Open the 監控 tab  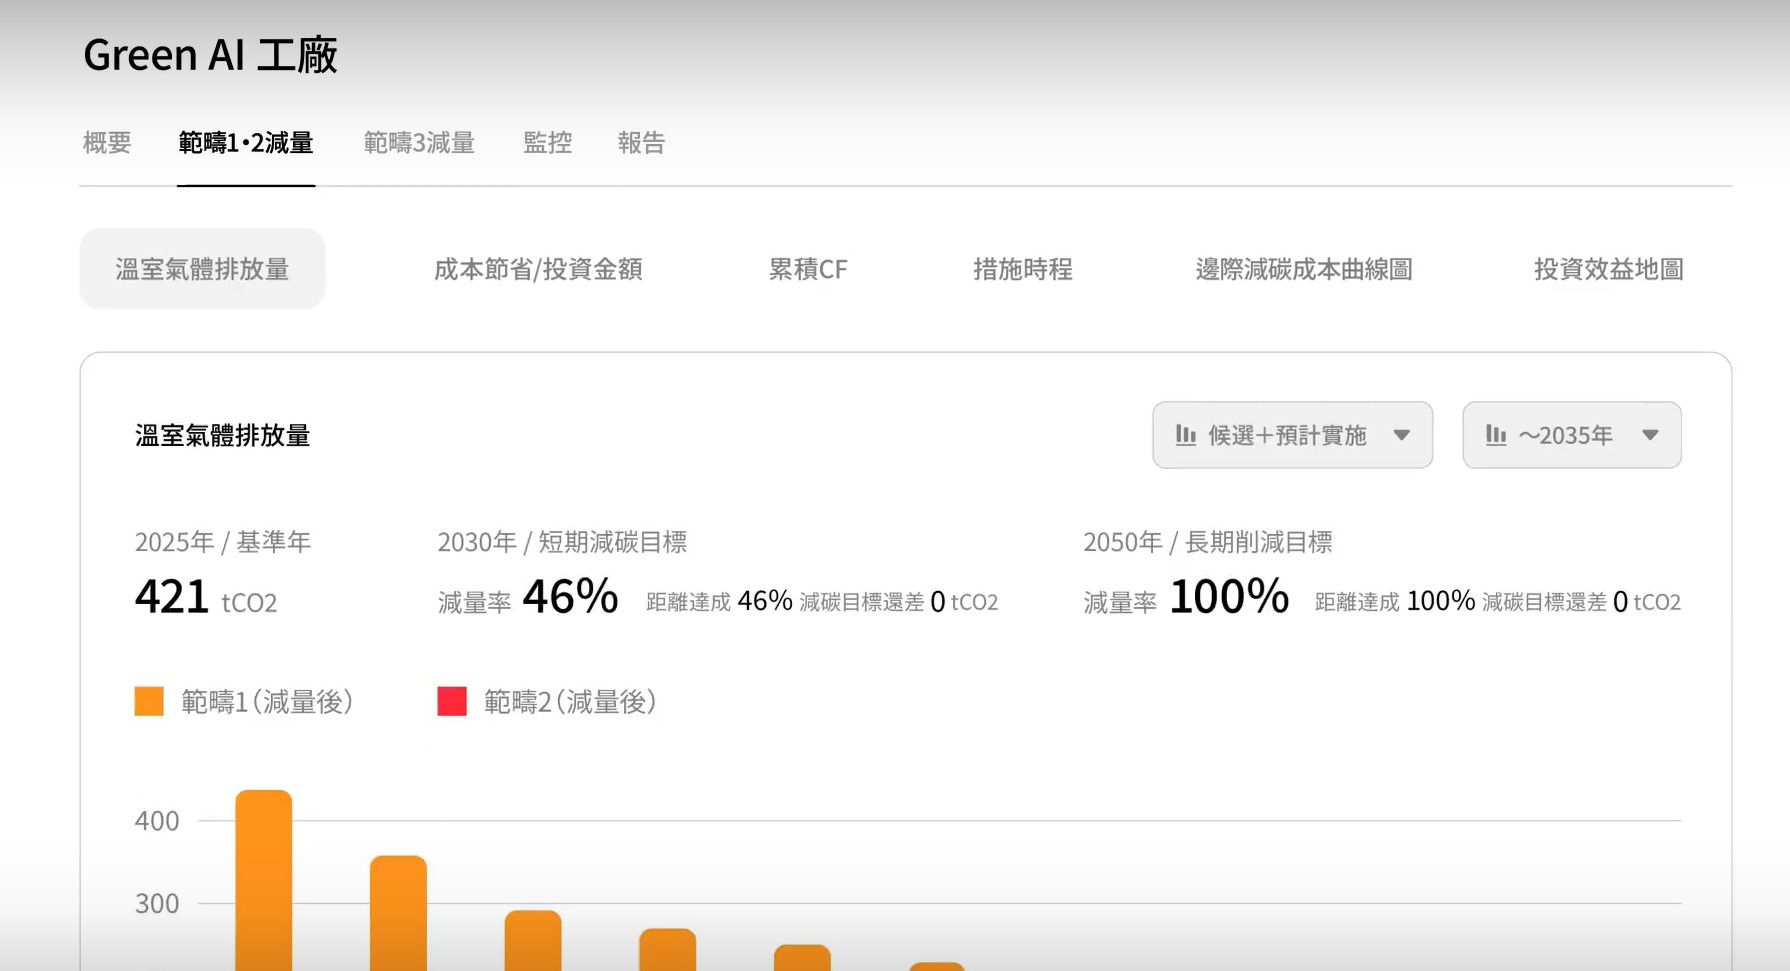(x=548, y=143)
